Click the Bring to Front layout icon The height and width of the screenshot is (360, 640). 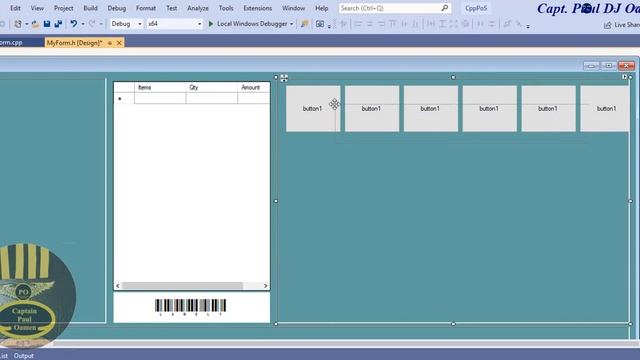507,24
